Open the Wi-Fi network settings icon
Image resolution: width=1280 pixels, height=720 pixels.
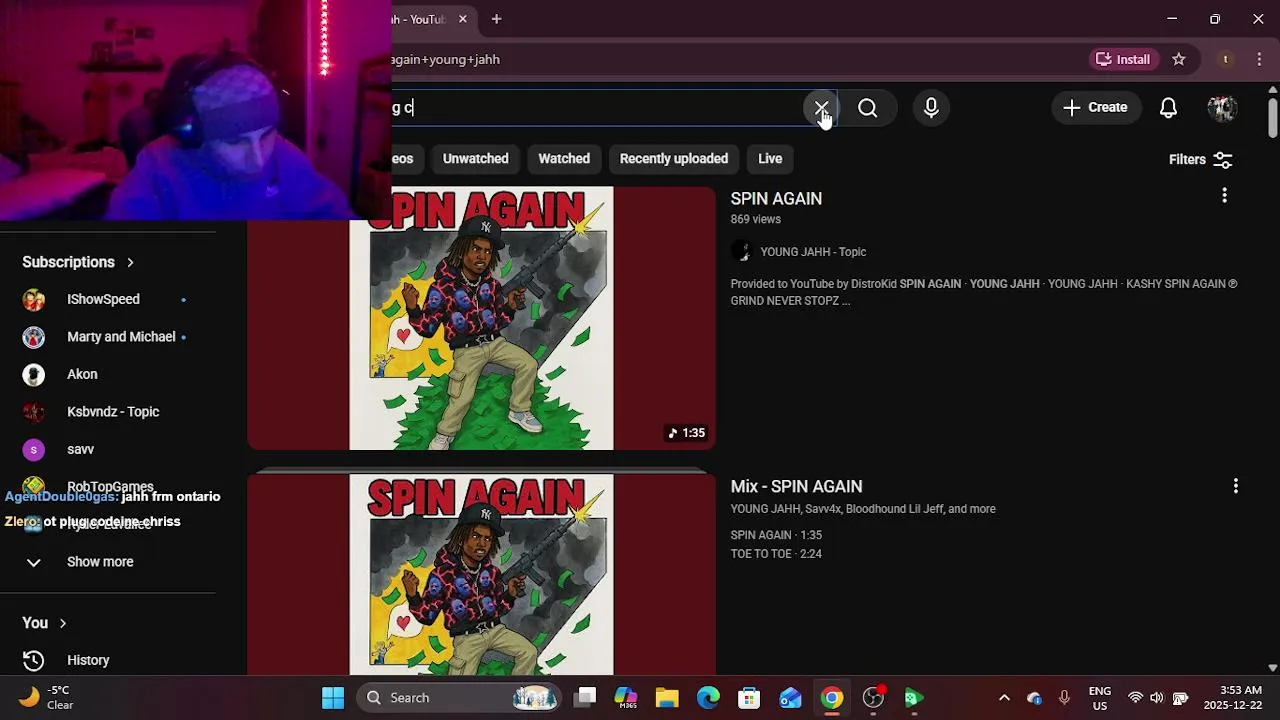pyautogui.click(x=1135, y=698)
